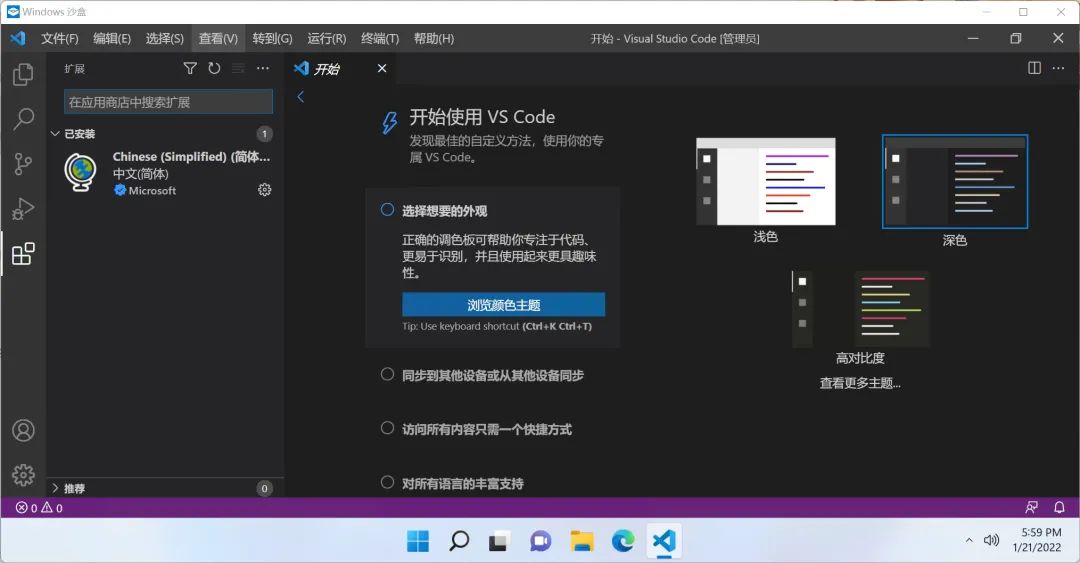The image size is (1080, 563).
Task: Open the 终端(T) menu
Action: coord(380,39)
